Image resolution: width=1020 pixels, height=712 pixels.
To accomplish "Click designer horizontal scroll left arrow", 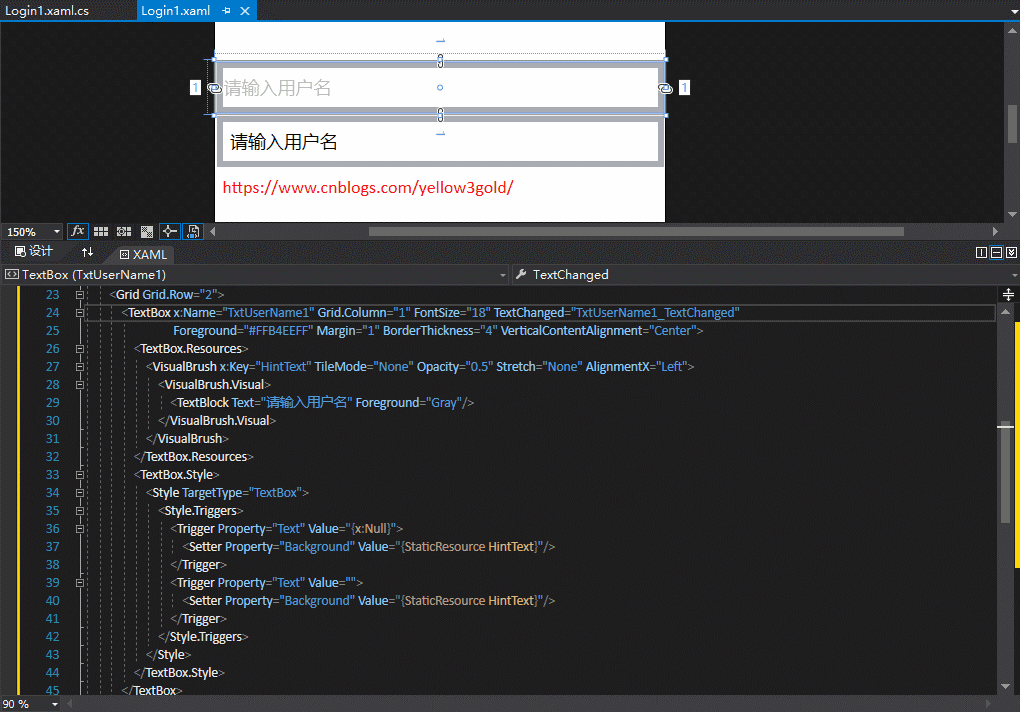I will 213,231.
